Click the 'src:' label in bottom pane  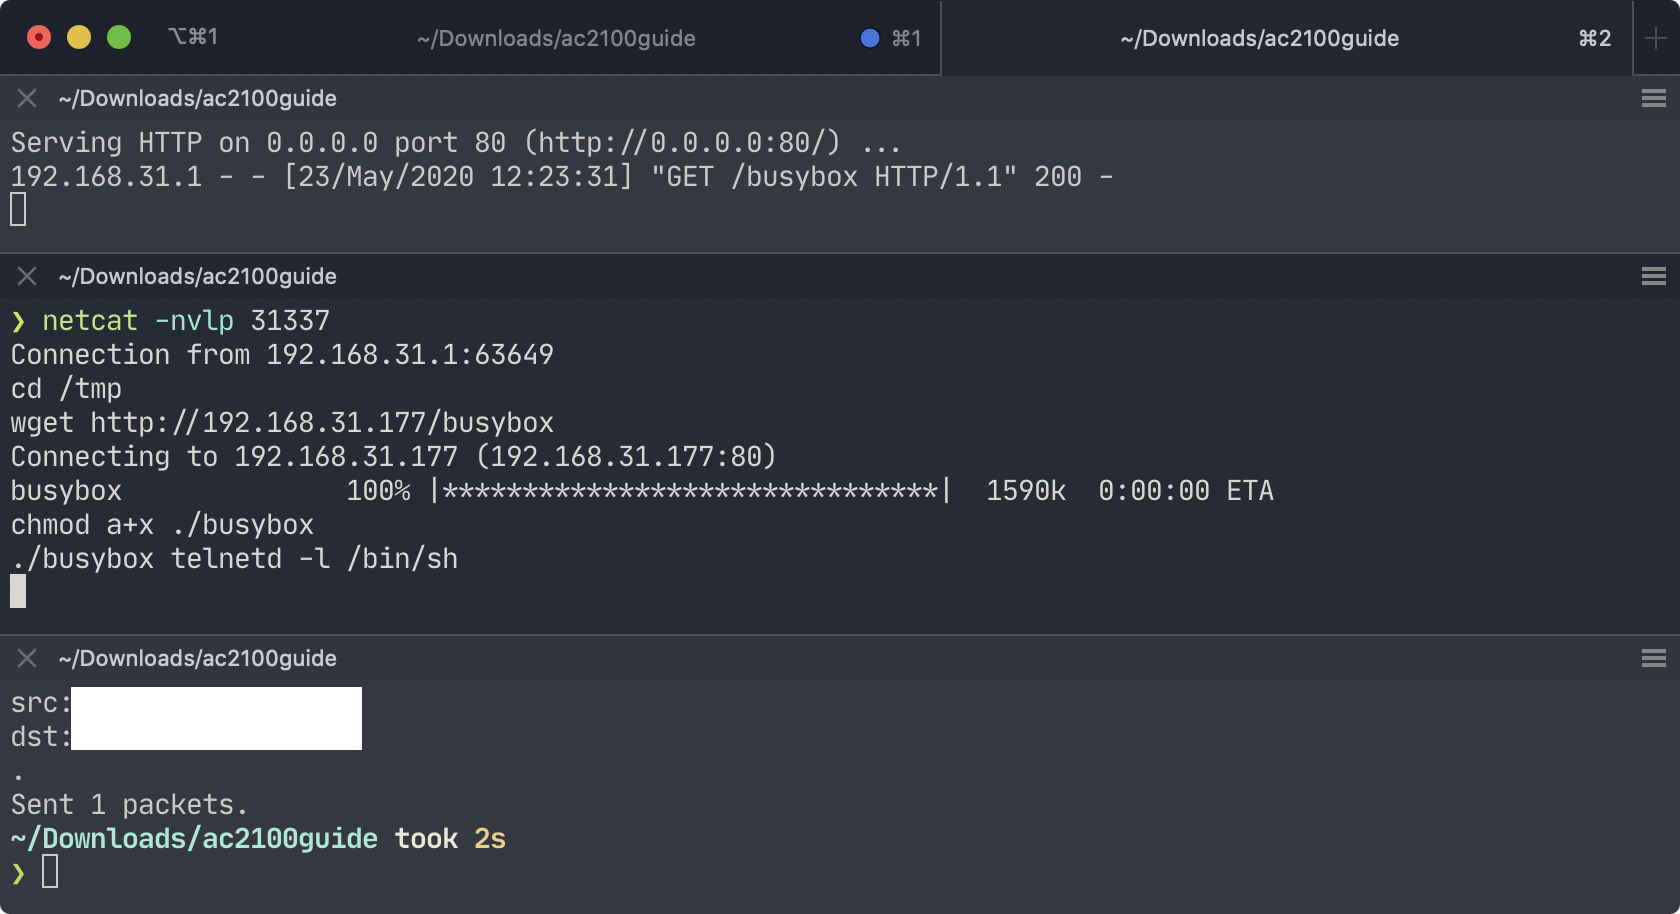point(41,703)
